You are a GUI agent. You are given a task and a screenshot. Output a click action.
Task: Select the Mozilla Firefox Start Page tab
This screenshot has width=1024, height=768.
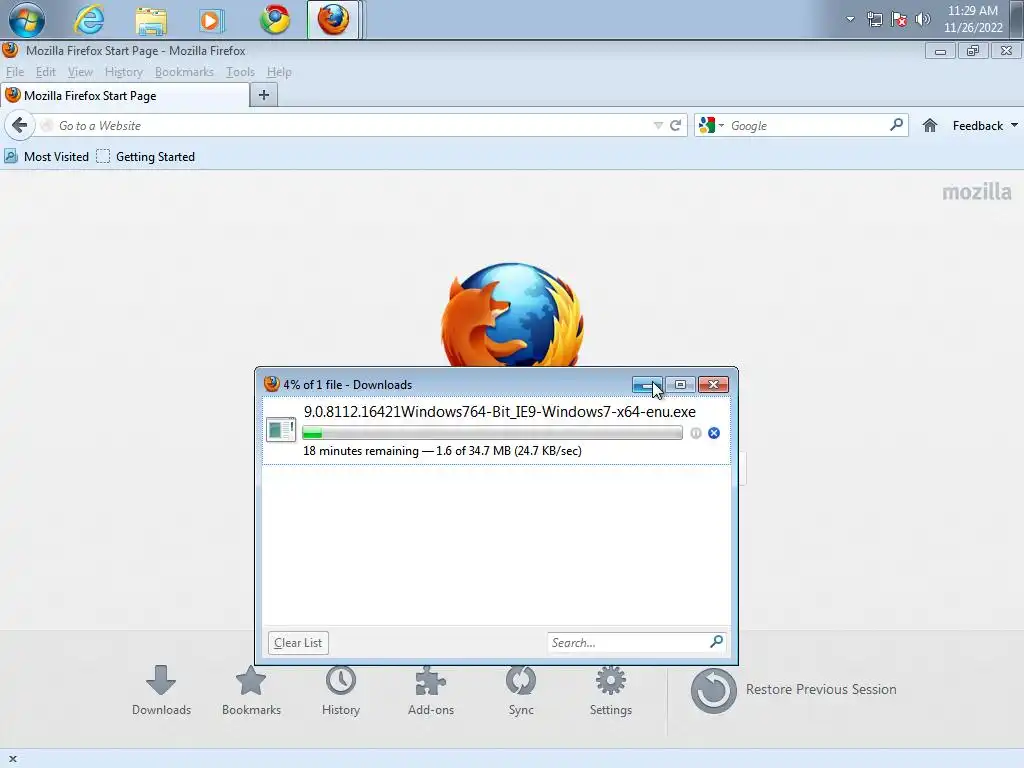click(125, 96)
